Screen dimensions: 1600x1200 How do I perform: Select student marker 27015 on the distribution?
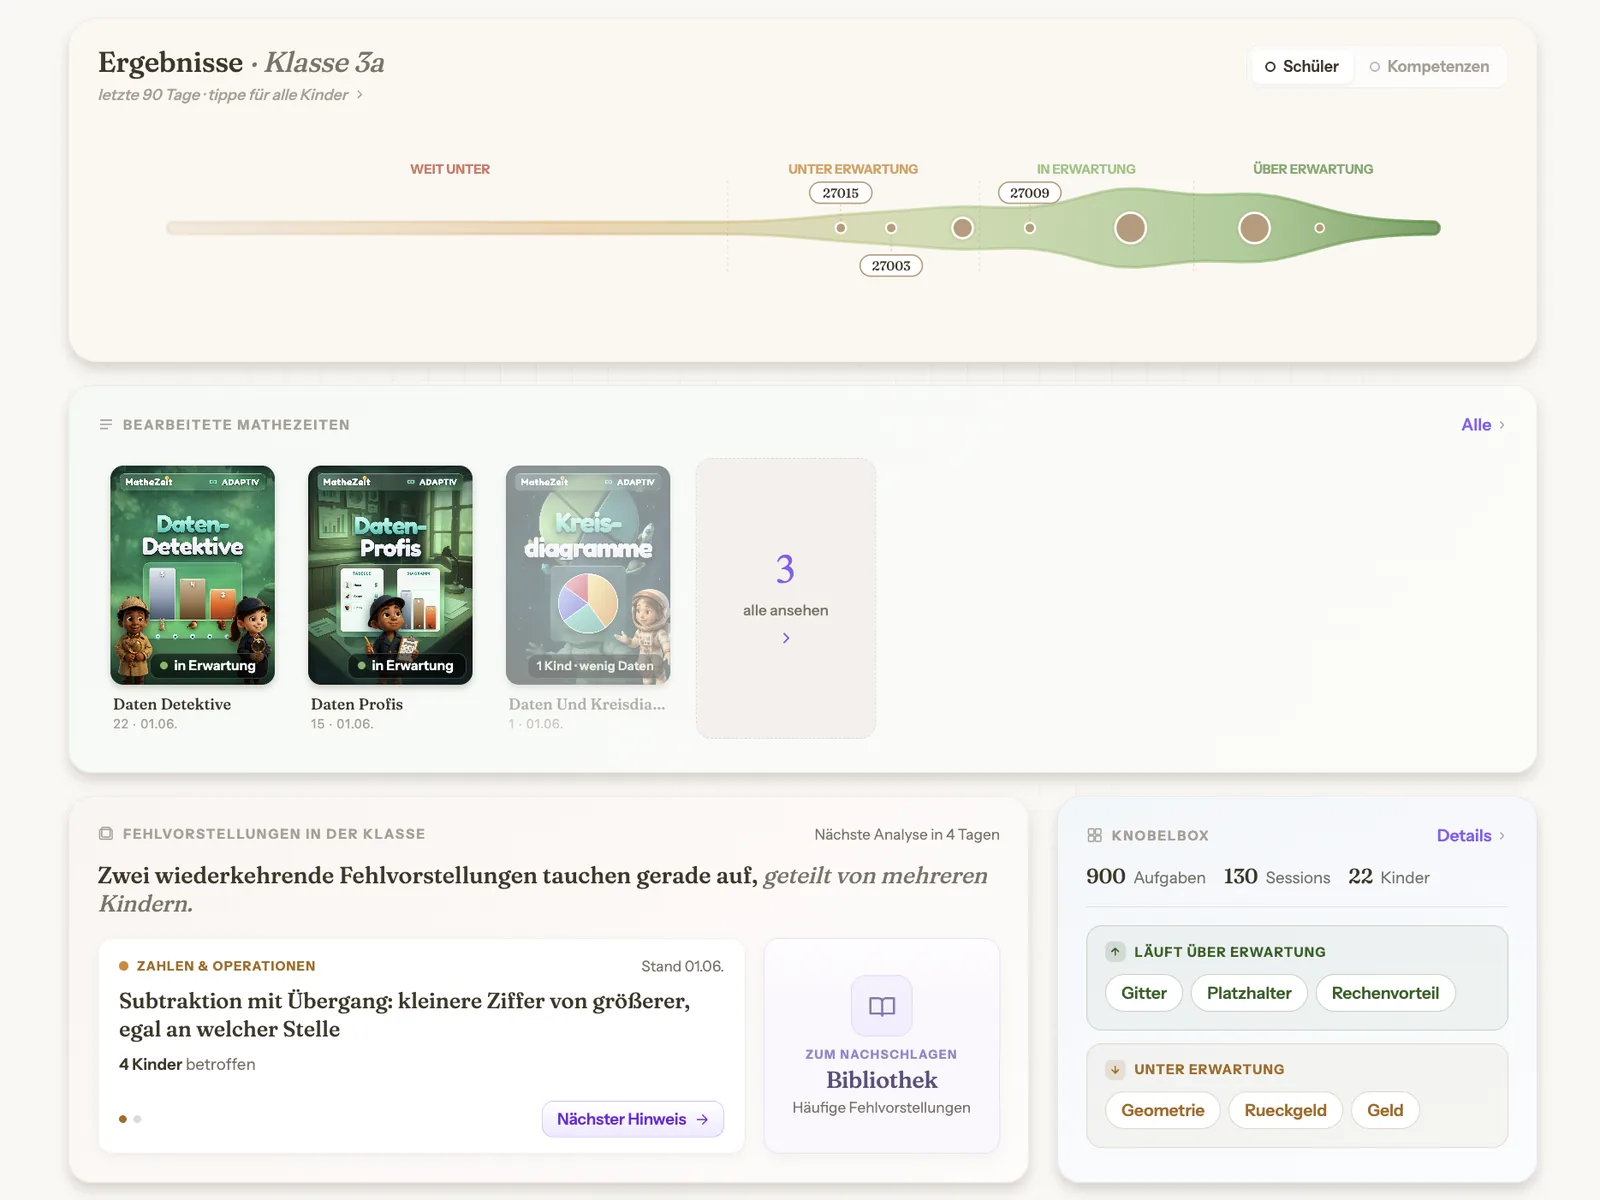coord(841,193)
